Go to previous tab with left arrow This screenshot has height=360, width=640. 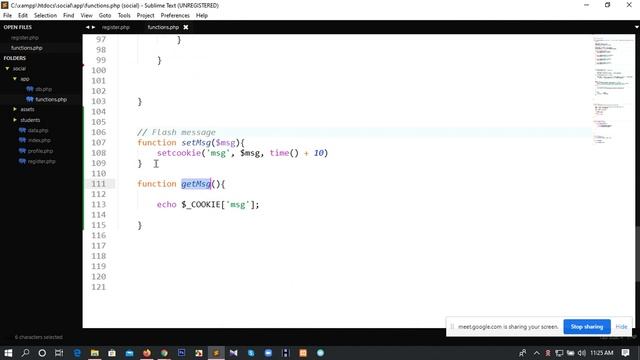[x=87, y=27]
